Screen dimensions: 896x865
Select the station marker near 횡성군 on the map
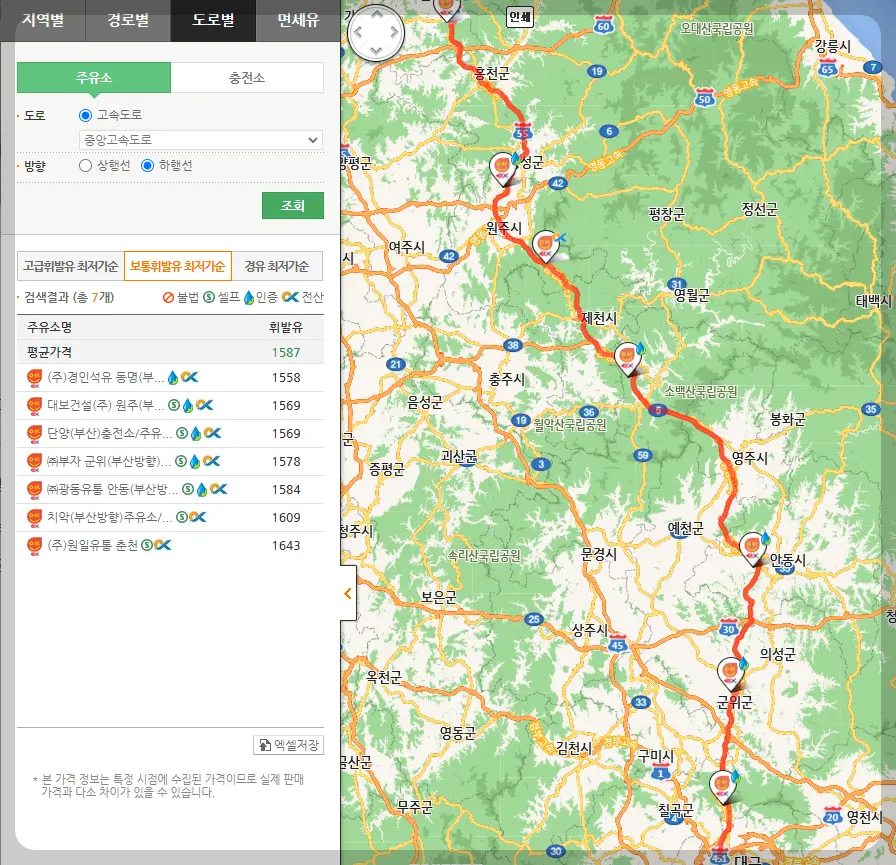click(503, 169)
